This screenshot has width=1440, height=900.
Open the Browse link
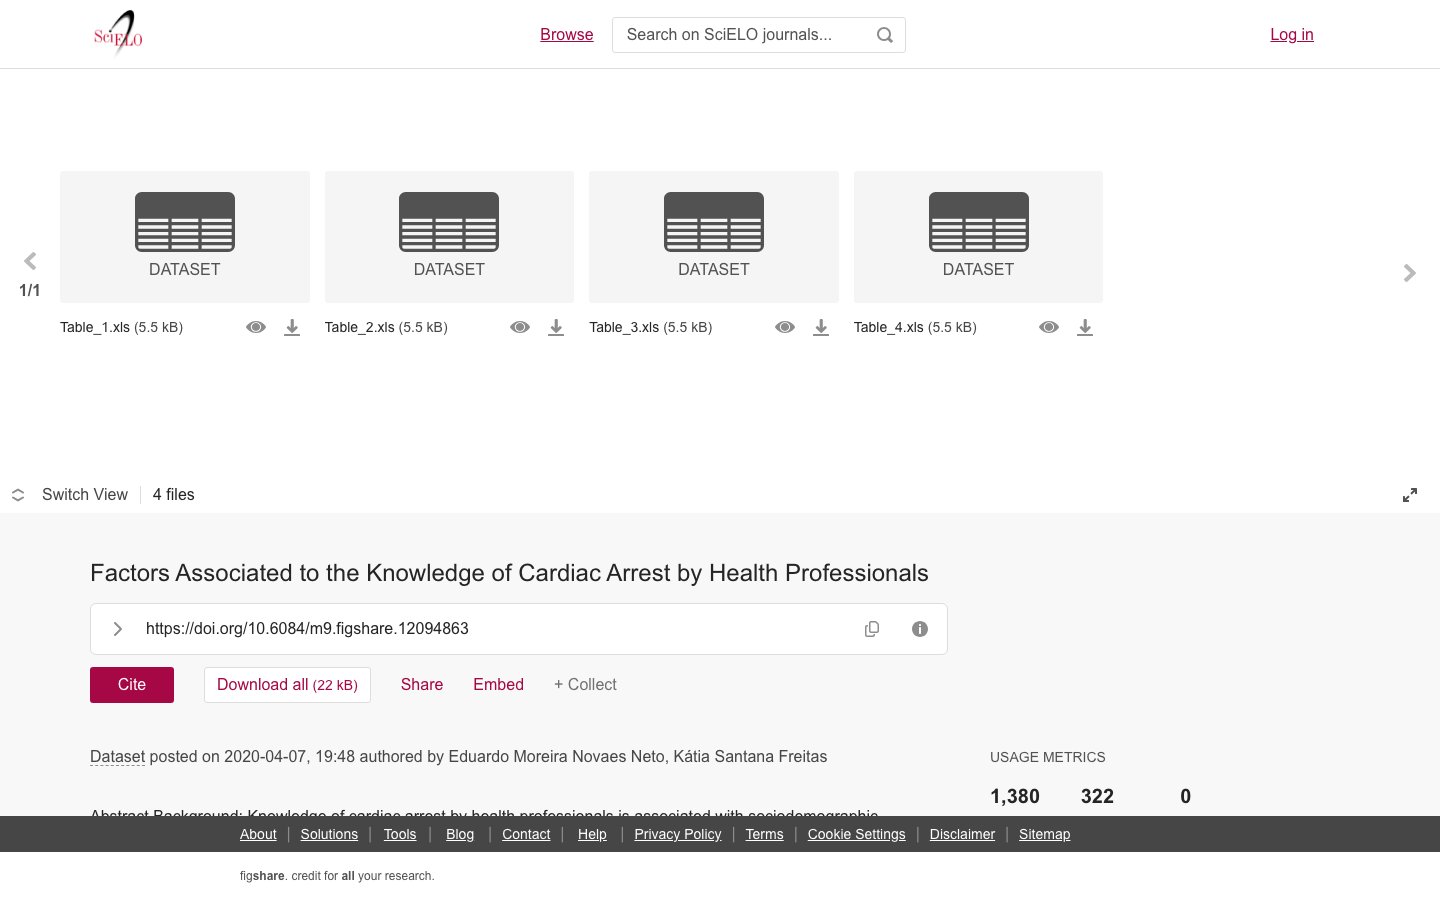(567, 34)
